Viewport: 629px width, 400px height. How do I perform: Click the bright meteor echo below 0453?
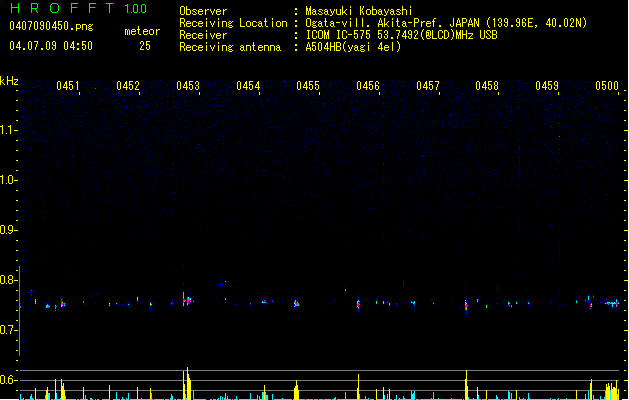187,300
